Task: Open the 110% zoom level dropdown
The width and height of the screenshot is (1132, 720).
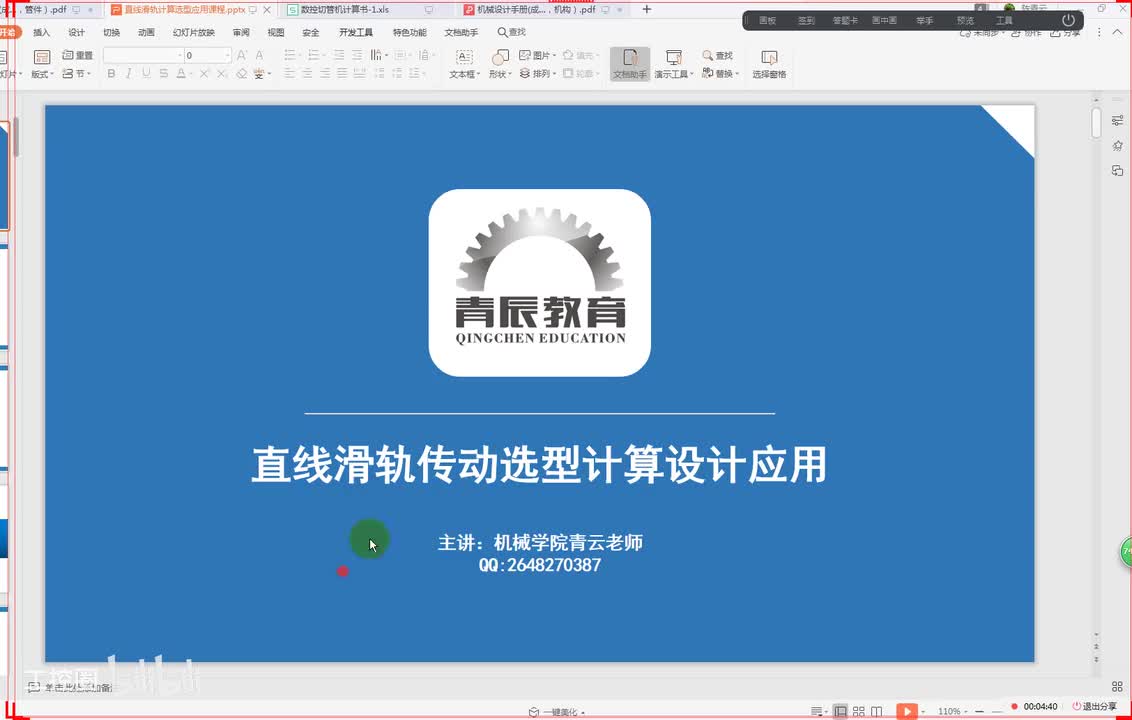Action: tap(952, 712)
